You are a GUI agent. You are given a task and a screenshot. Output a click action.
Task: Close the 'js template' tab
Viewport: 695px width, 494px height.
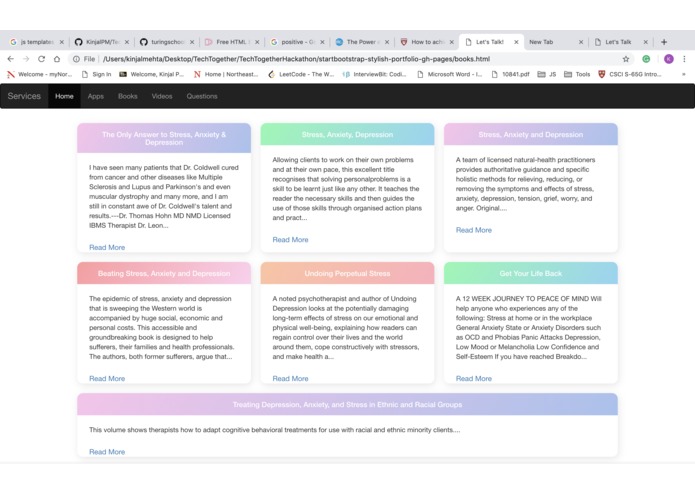(x=62, y=42)
